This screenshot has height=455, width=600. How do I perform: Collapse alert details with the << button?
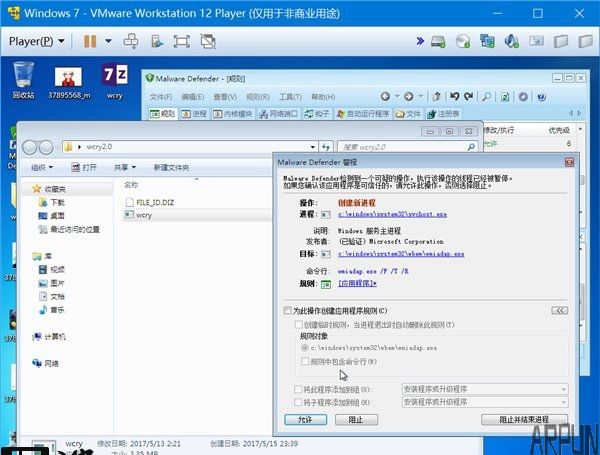(x=560, y=311)
